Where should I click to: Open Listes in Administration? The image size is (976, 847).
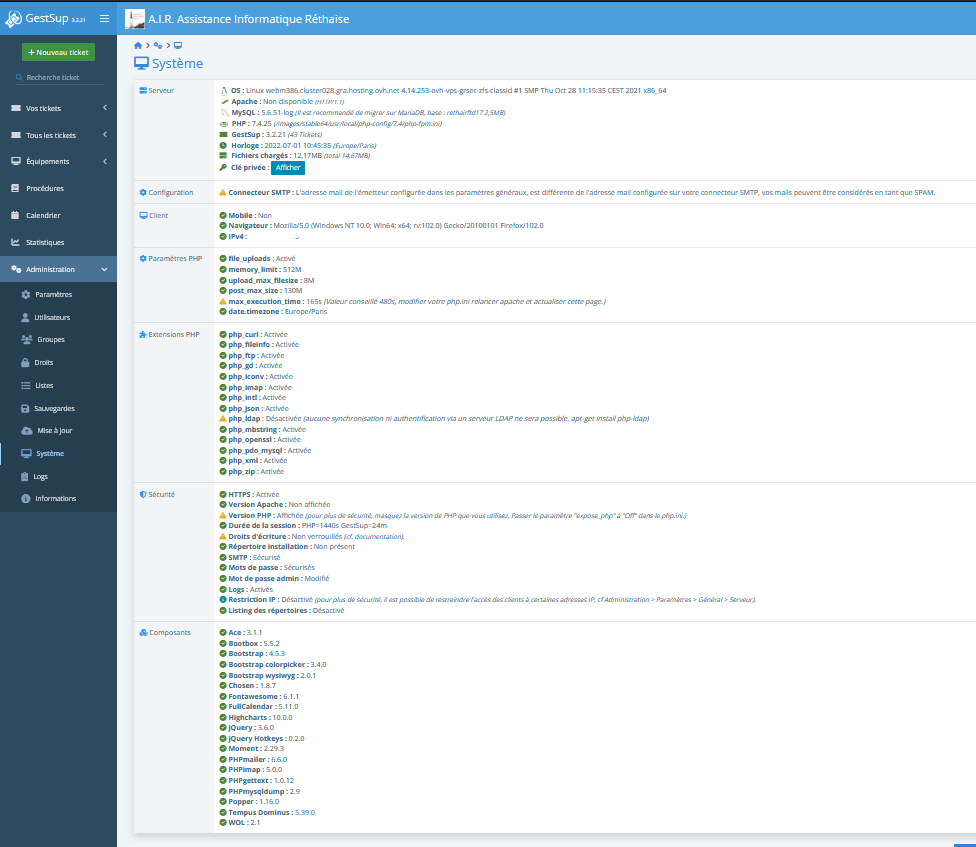(x=44, y=385)
